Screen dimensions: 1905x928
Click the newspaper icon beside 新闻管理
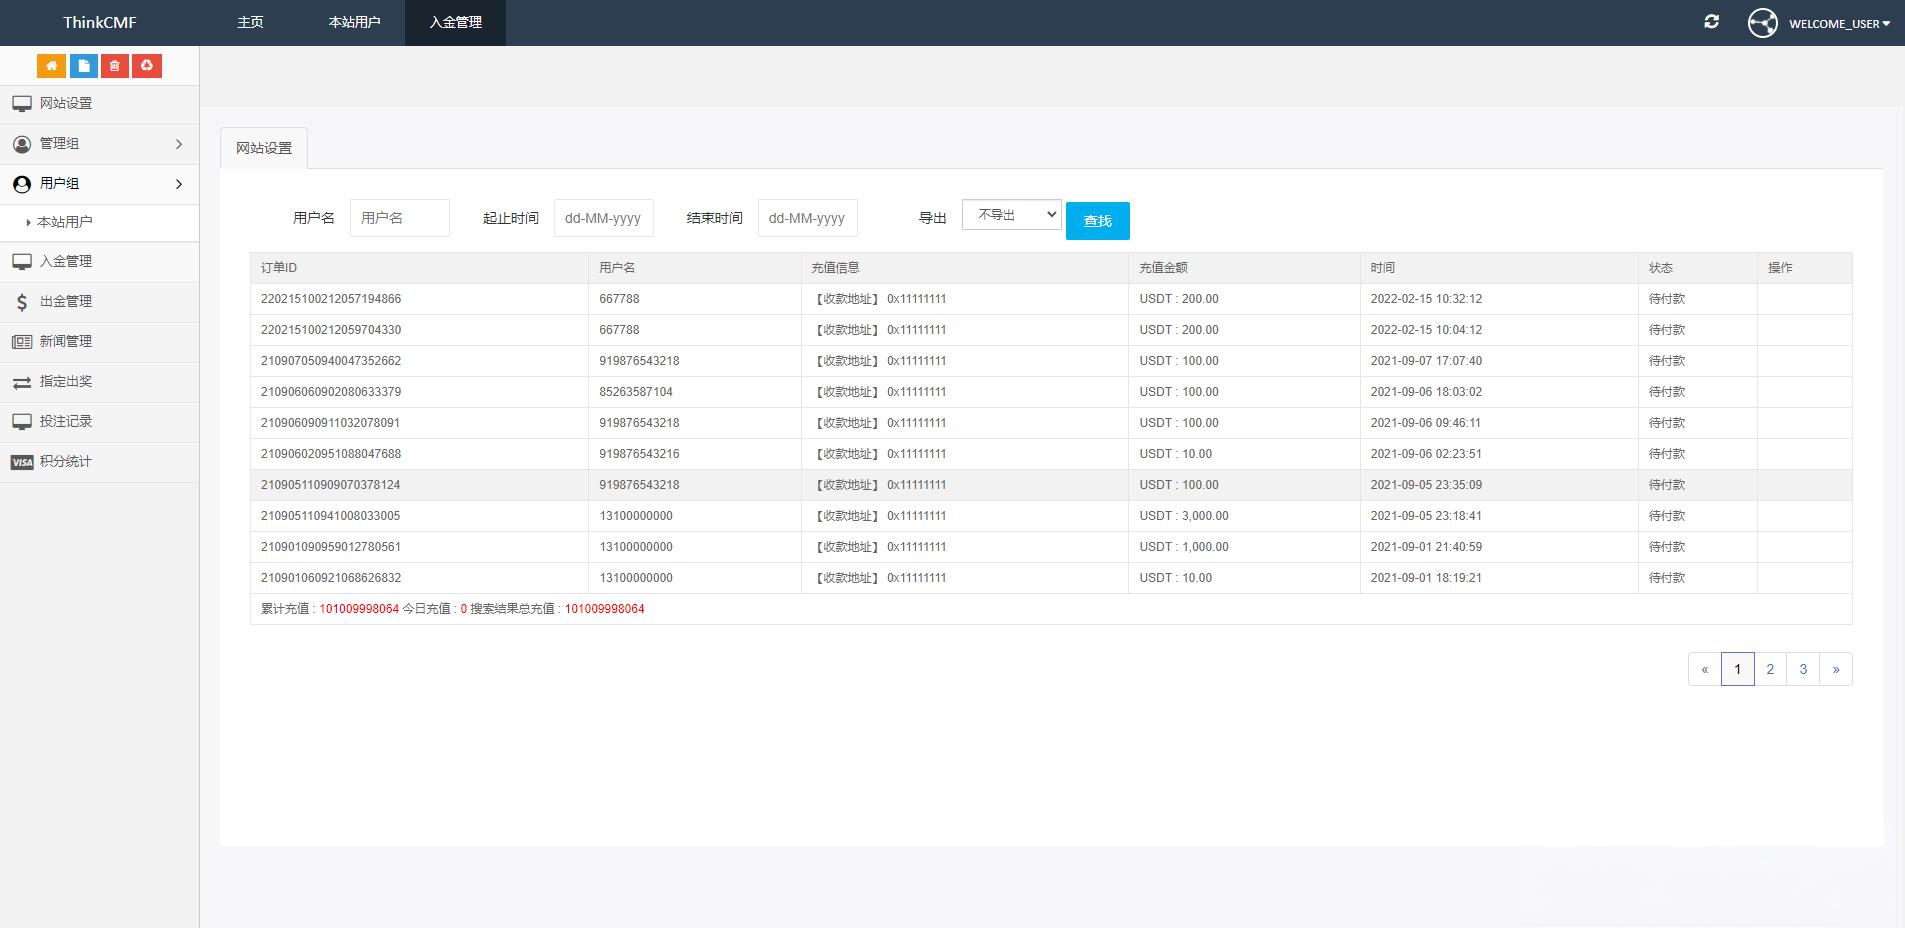(x=22, y=342)
